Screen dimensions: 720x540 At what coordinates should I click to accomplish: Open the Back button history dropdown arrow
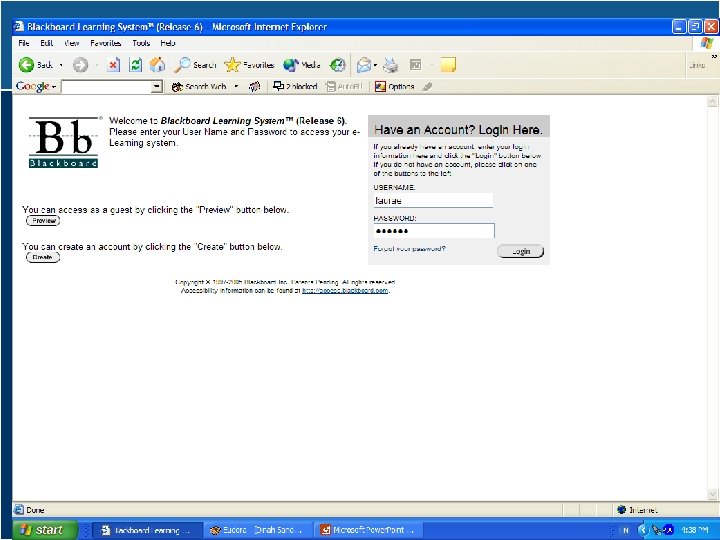(x=61, y=65)
